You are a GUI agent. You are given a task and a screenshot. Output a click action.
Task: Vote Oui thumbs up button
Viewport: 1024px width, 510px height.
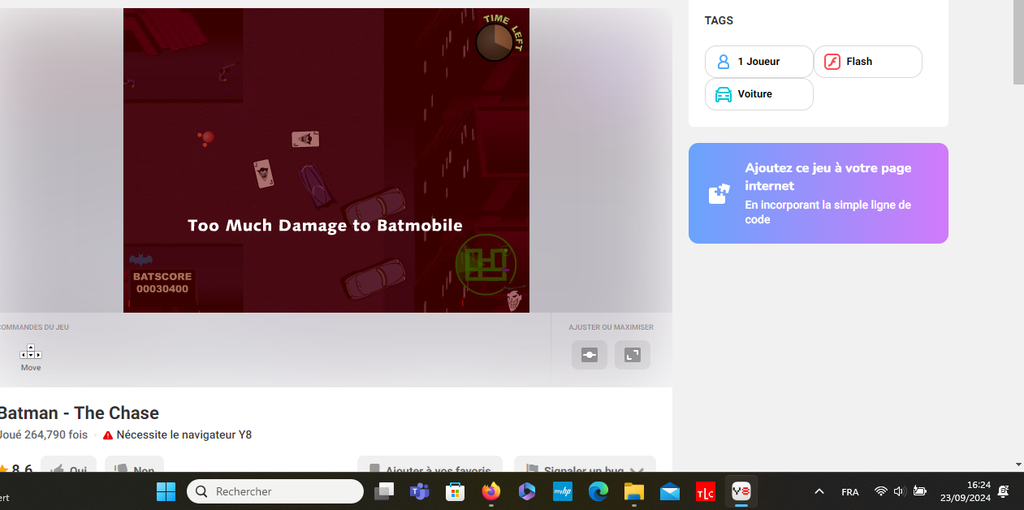tap(69, 464)
